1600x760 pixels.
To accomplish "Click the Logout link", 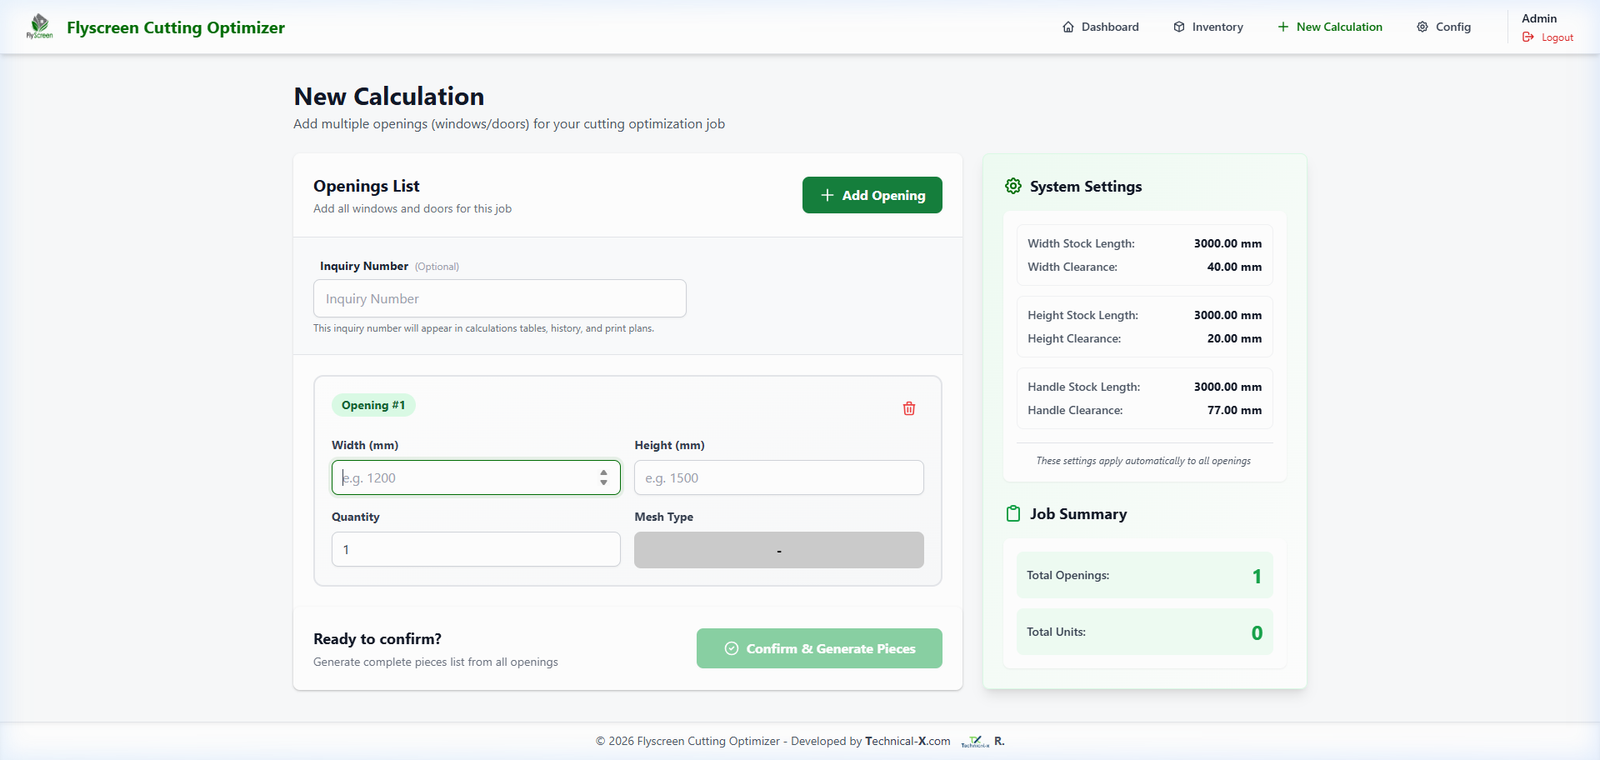I will point(1548,37).
